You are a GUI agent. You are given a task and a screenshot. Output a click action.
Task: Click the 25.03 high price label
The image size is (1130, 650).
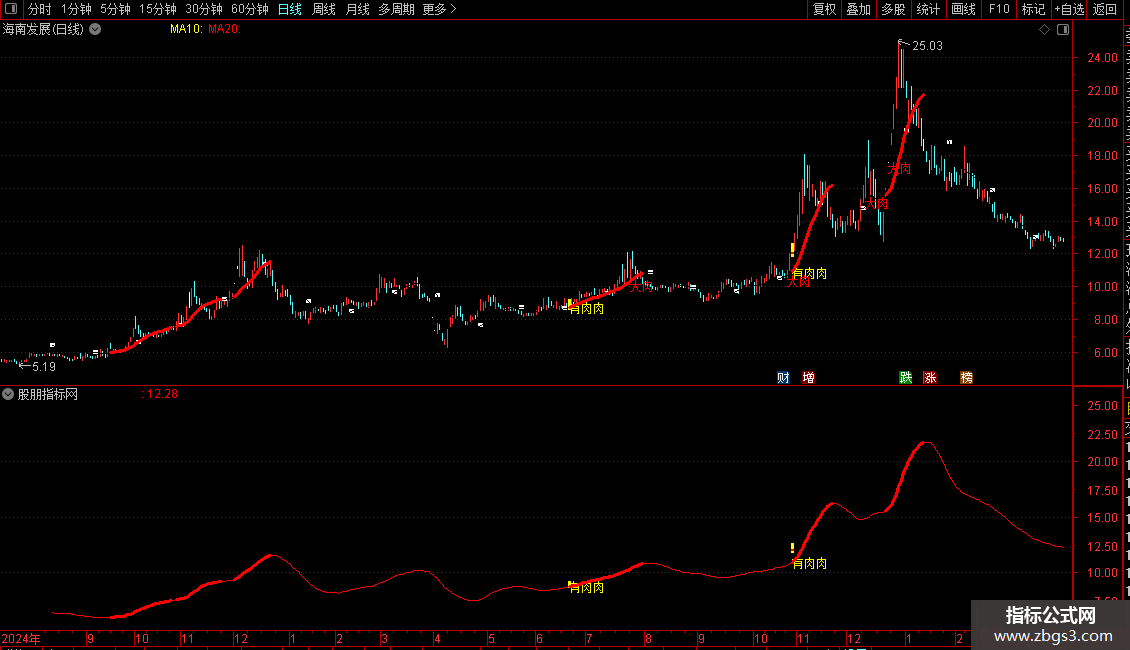pos(927,45)
